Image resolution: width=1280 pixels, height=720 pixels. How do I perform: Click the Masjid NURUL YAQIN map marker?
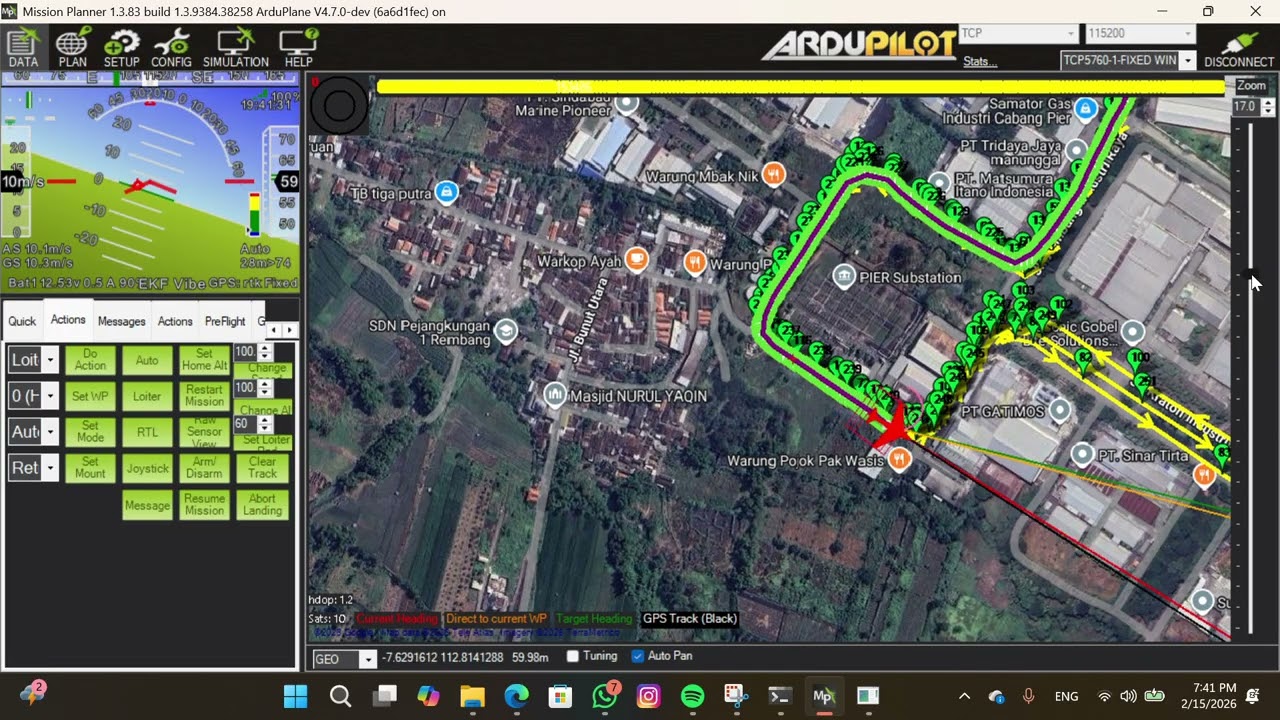[555, 395]
